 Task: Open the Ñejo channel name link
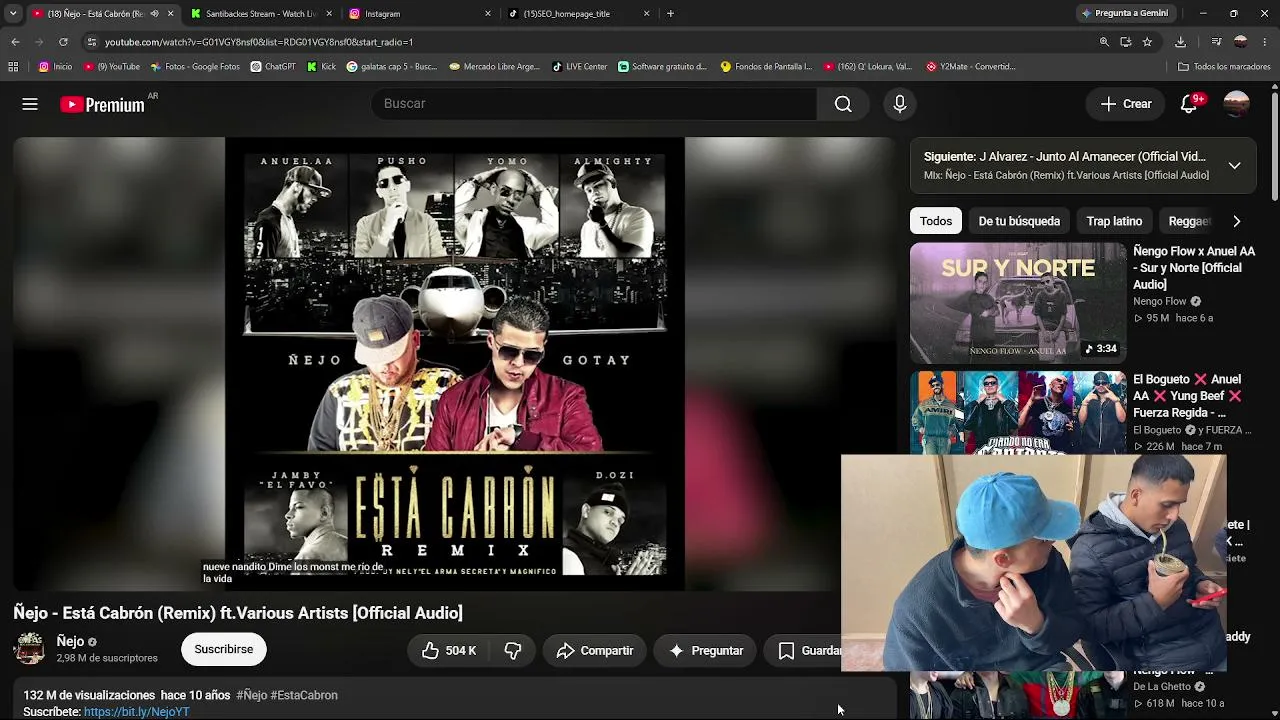pos(70,642)
